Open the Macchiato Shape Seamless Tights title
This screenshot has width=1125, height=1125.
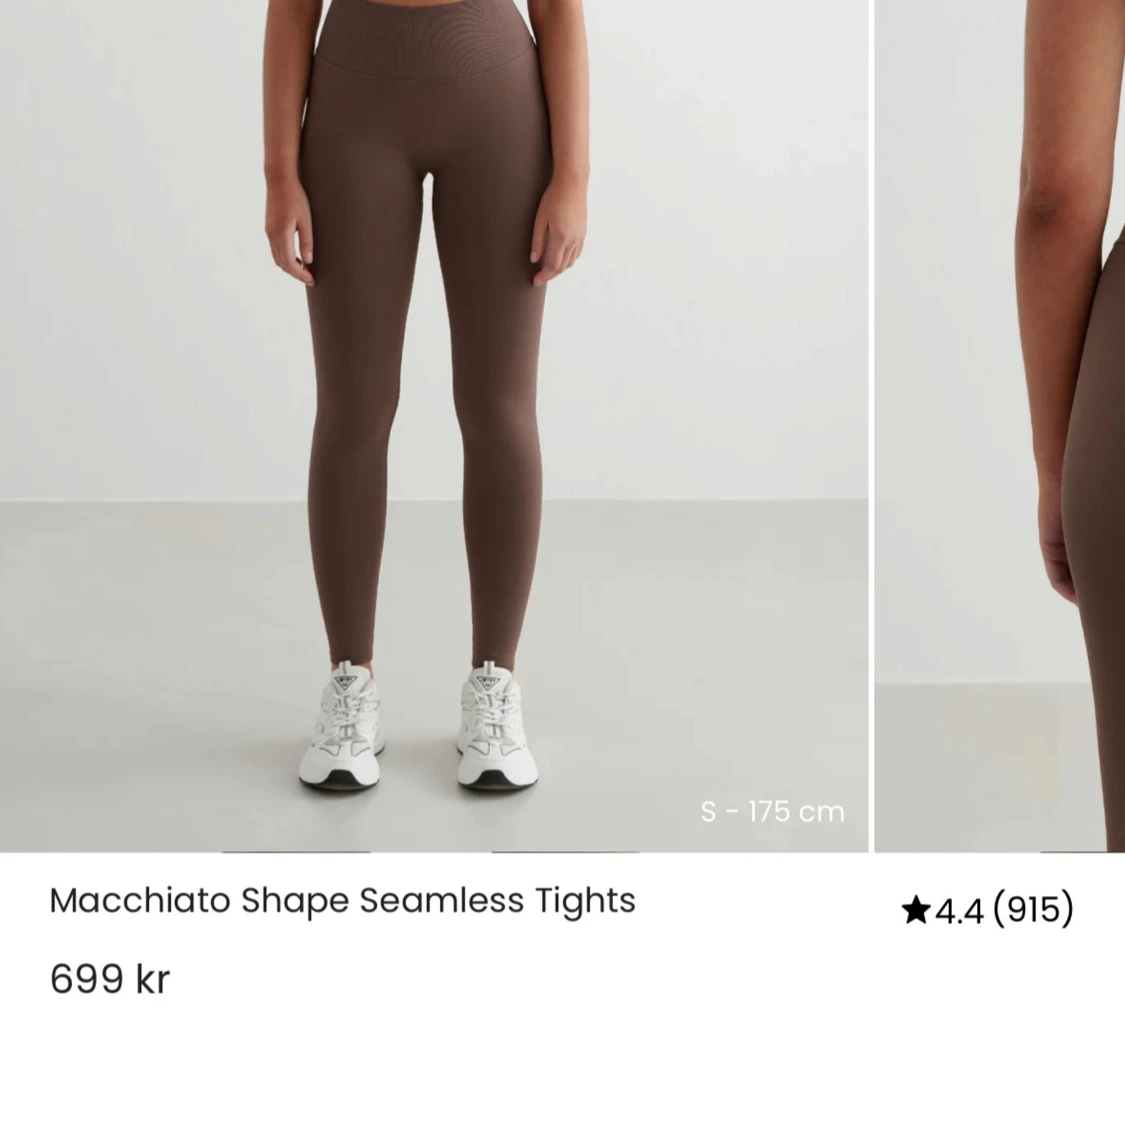(342, 901)
